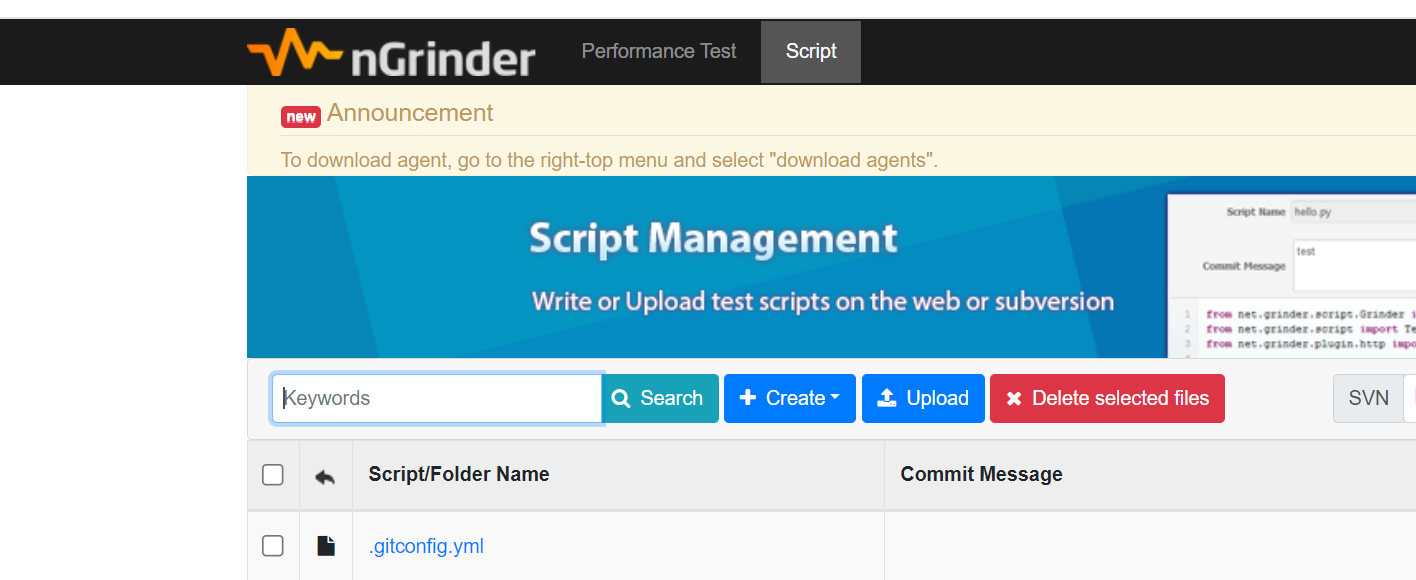Open the .gitconfig.yml script link

[x=426, y=546]
